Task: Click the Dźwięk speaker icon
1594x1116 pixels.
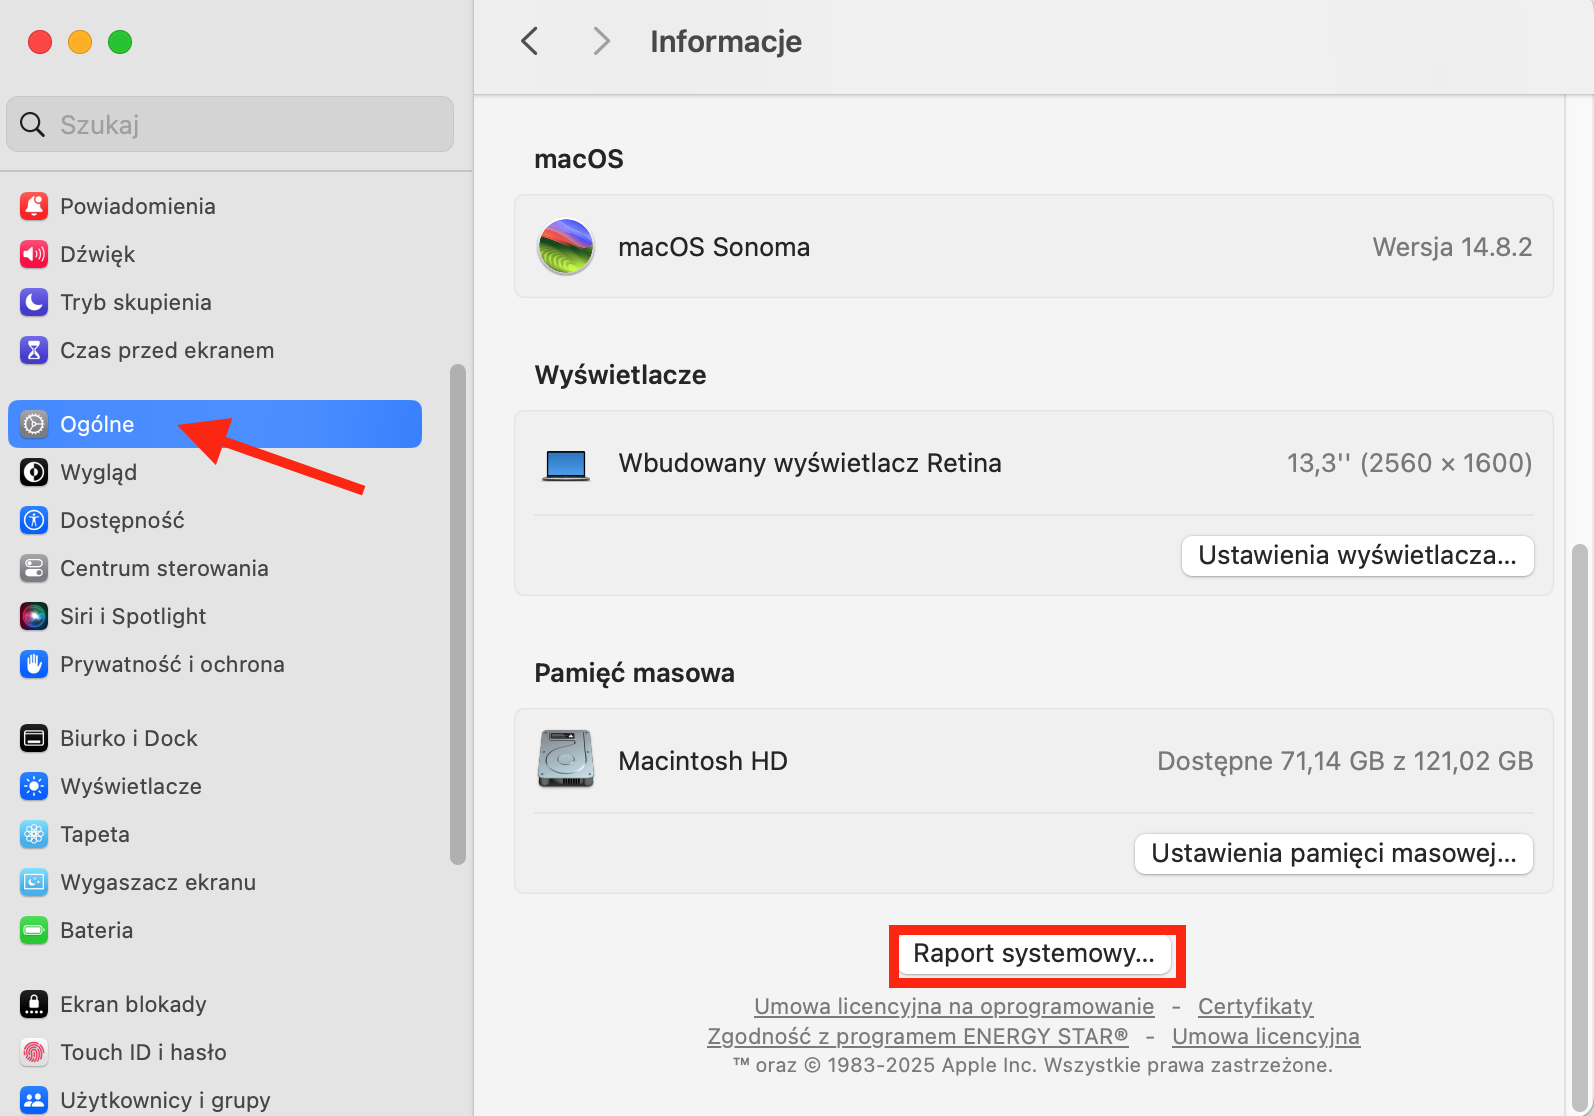Action: coord(34,254)
